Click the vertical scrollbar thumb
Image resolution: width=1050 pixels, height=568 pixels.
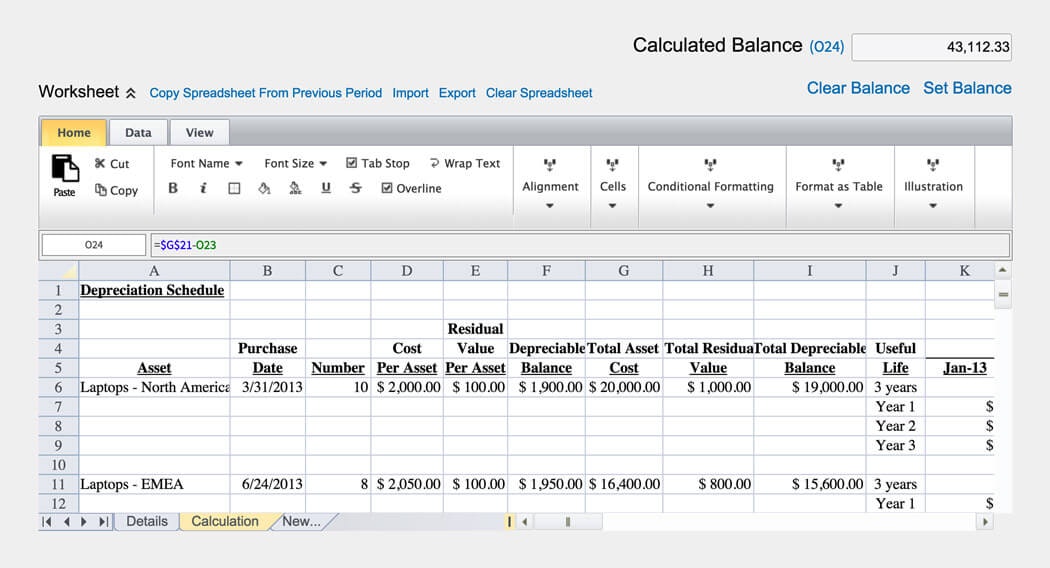(x=1002, y=294)
